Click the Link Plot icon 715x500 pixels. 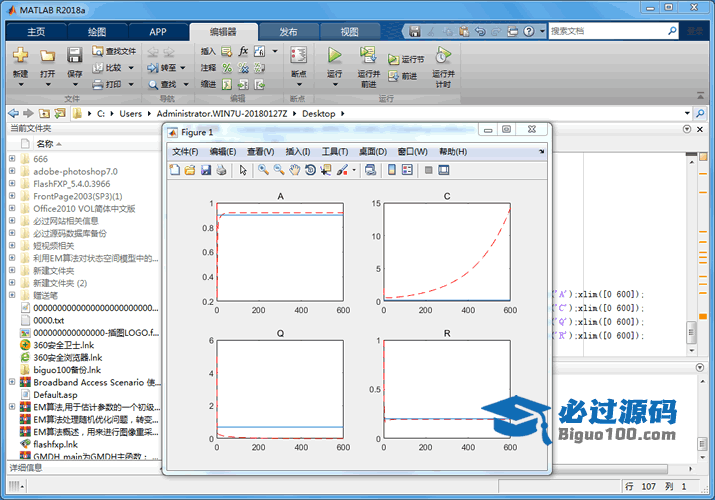pos(370,170)
